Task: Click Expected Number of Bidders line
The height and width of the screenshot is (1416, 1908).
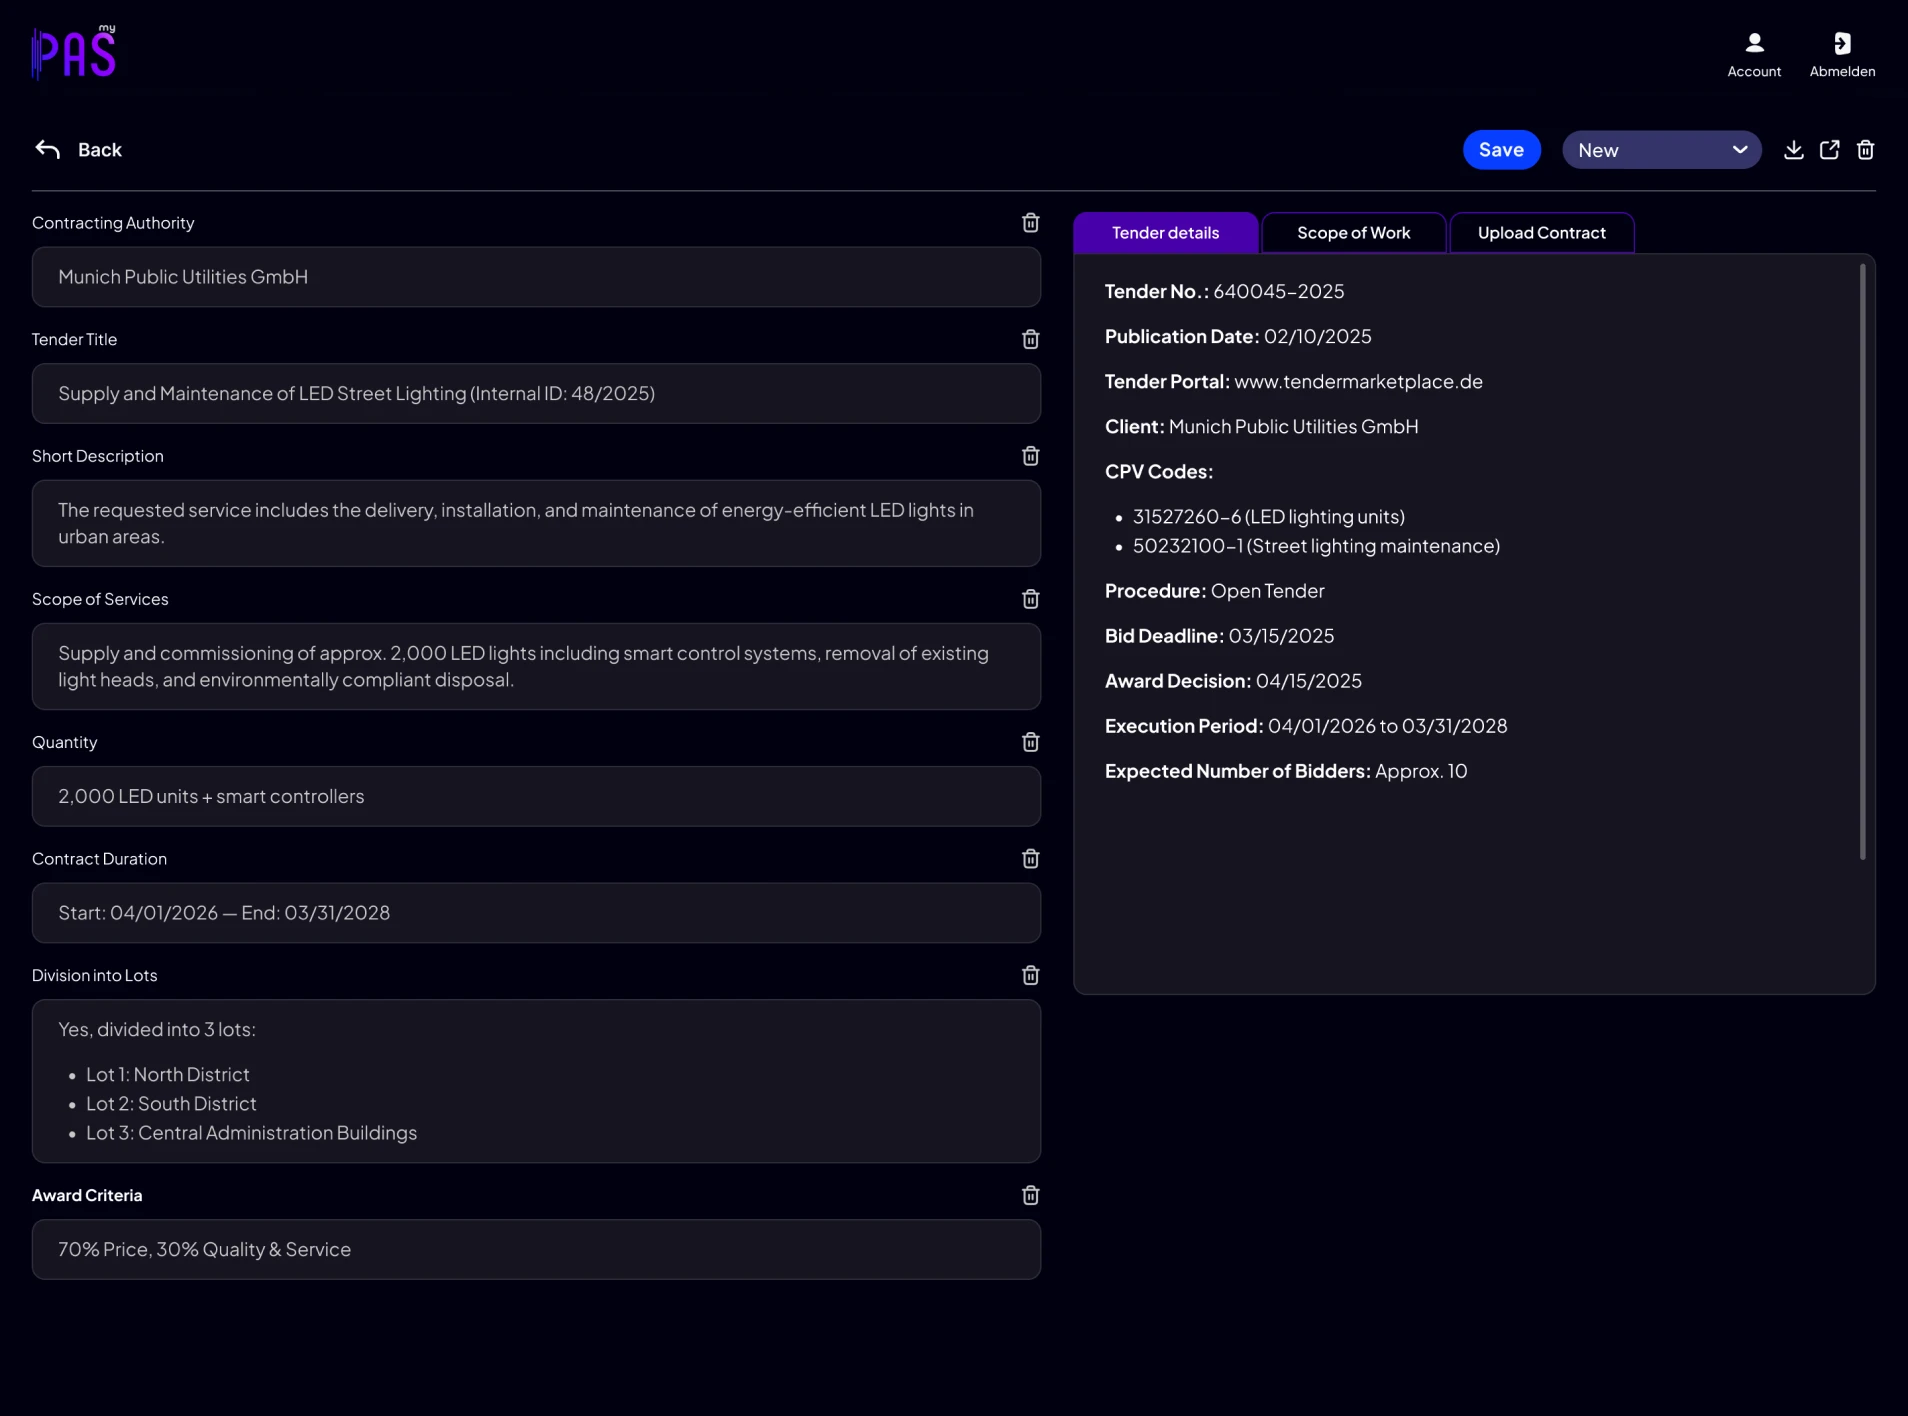Action: 1286,771
